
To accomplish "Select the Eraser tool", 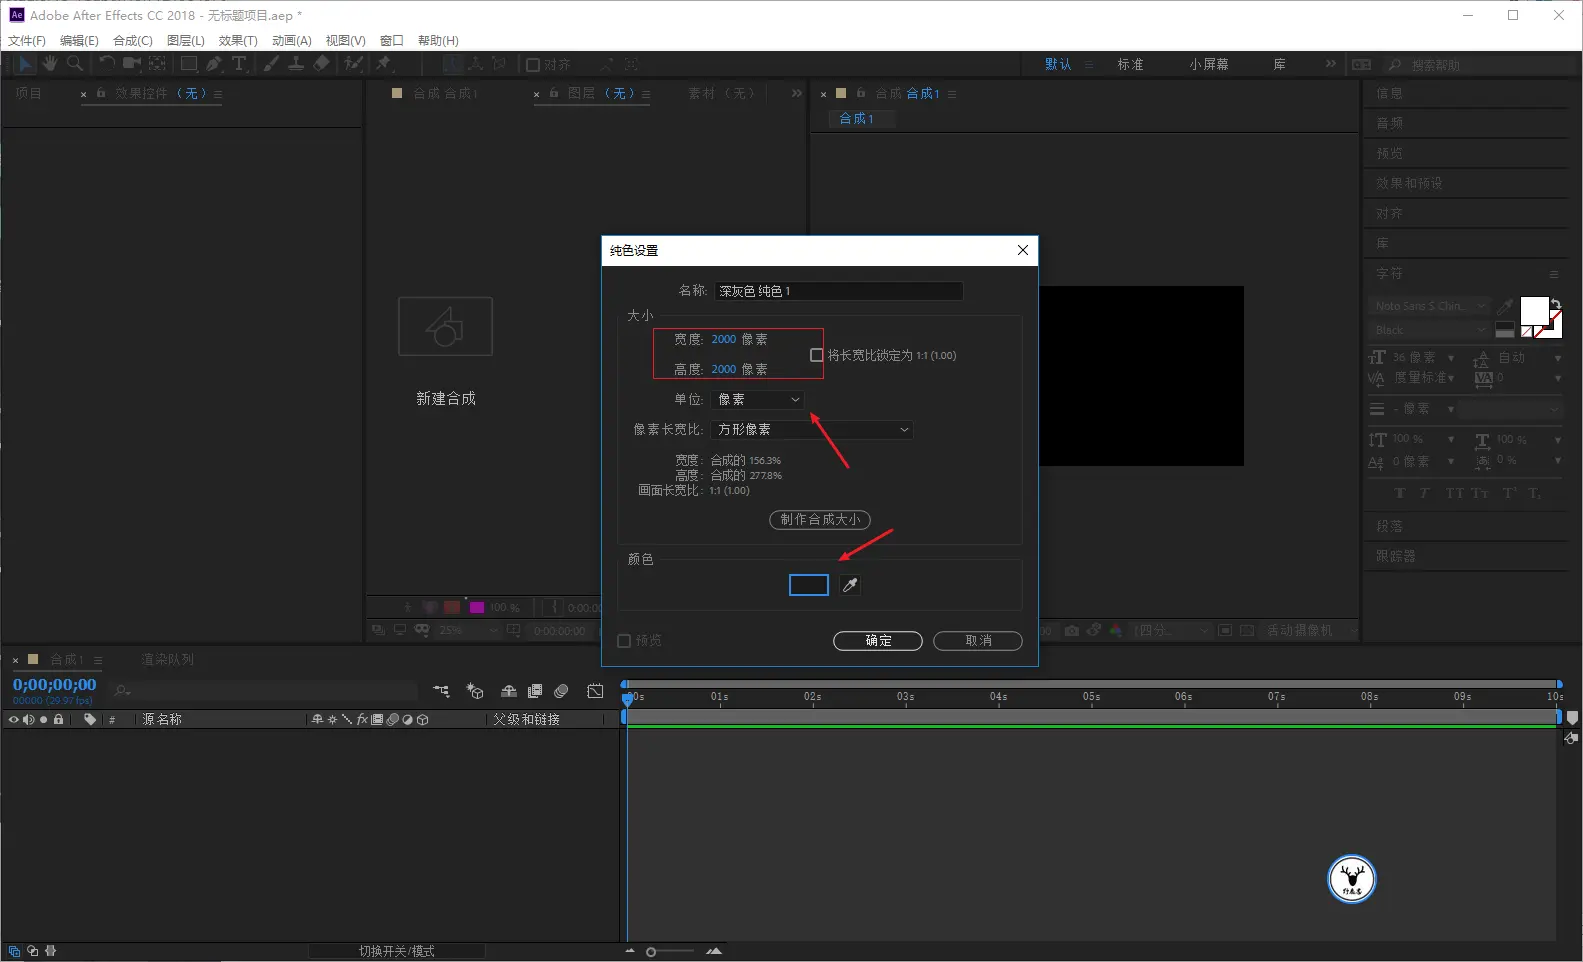I will (x=321, y=64).
